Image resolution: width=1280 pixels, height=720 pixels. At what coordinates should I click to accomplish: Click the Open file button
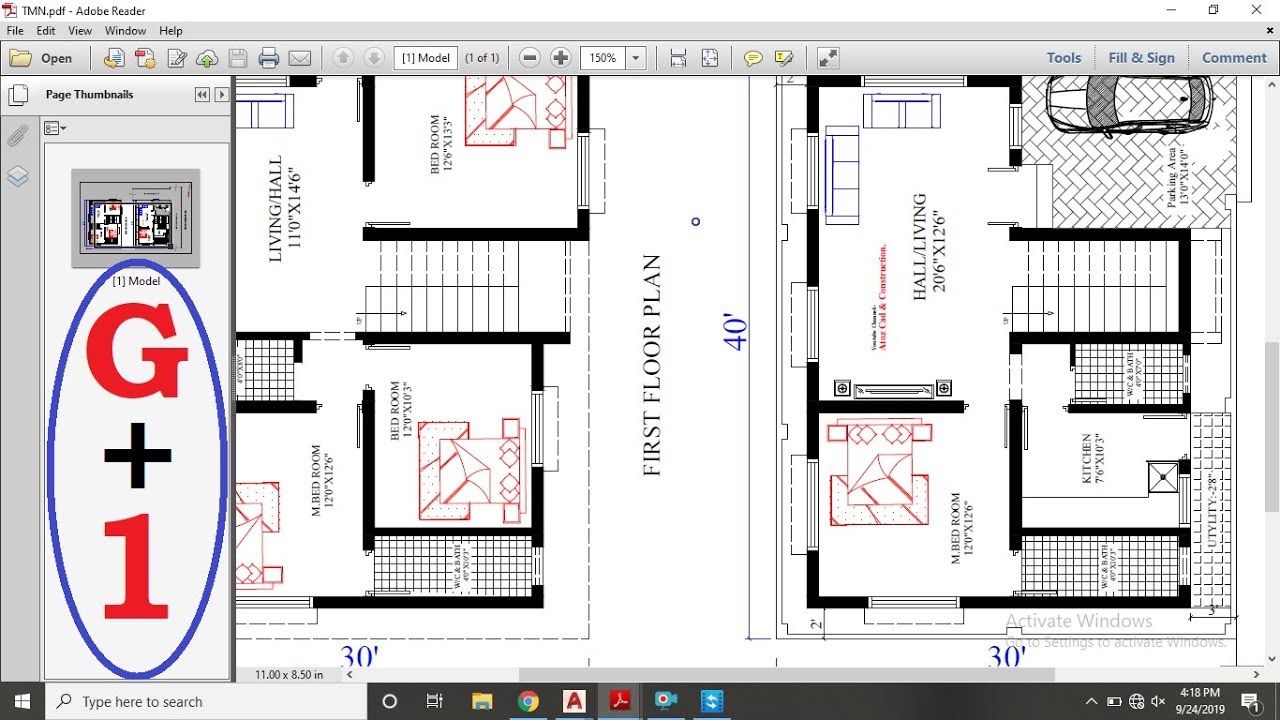coord(41,58)
